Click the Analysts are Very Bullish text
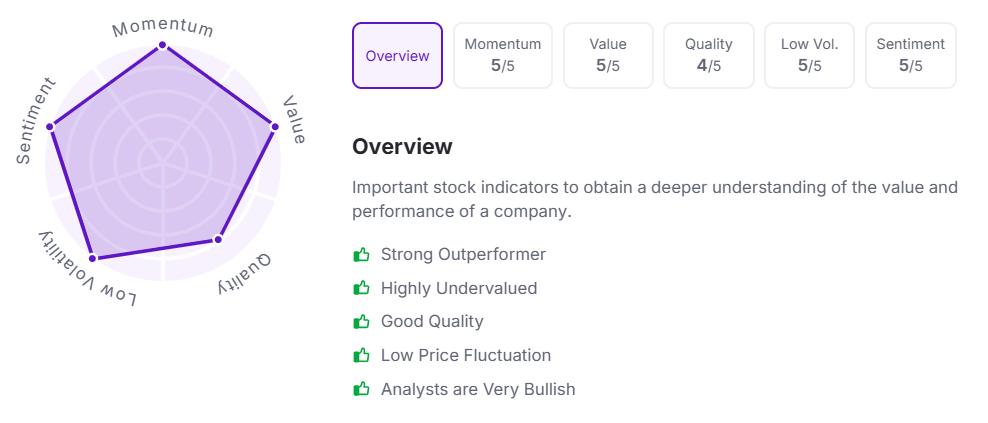The image size is (988, 423). tap(478, 389)
